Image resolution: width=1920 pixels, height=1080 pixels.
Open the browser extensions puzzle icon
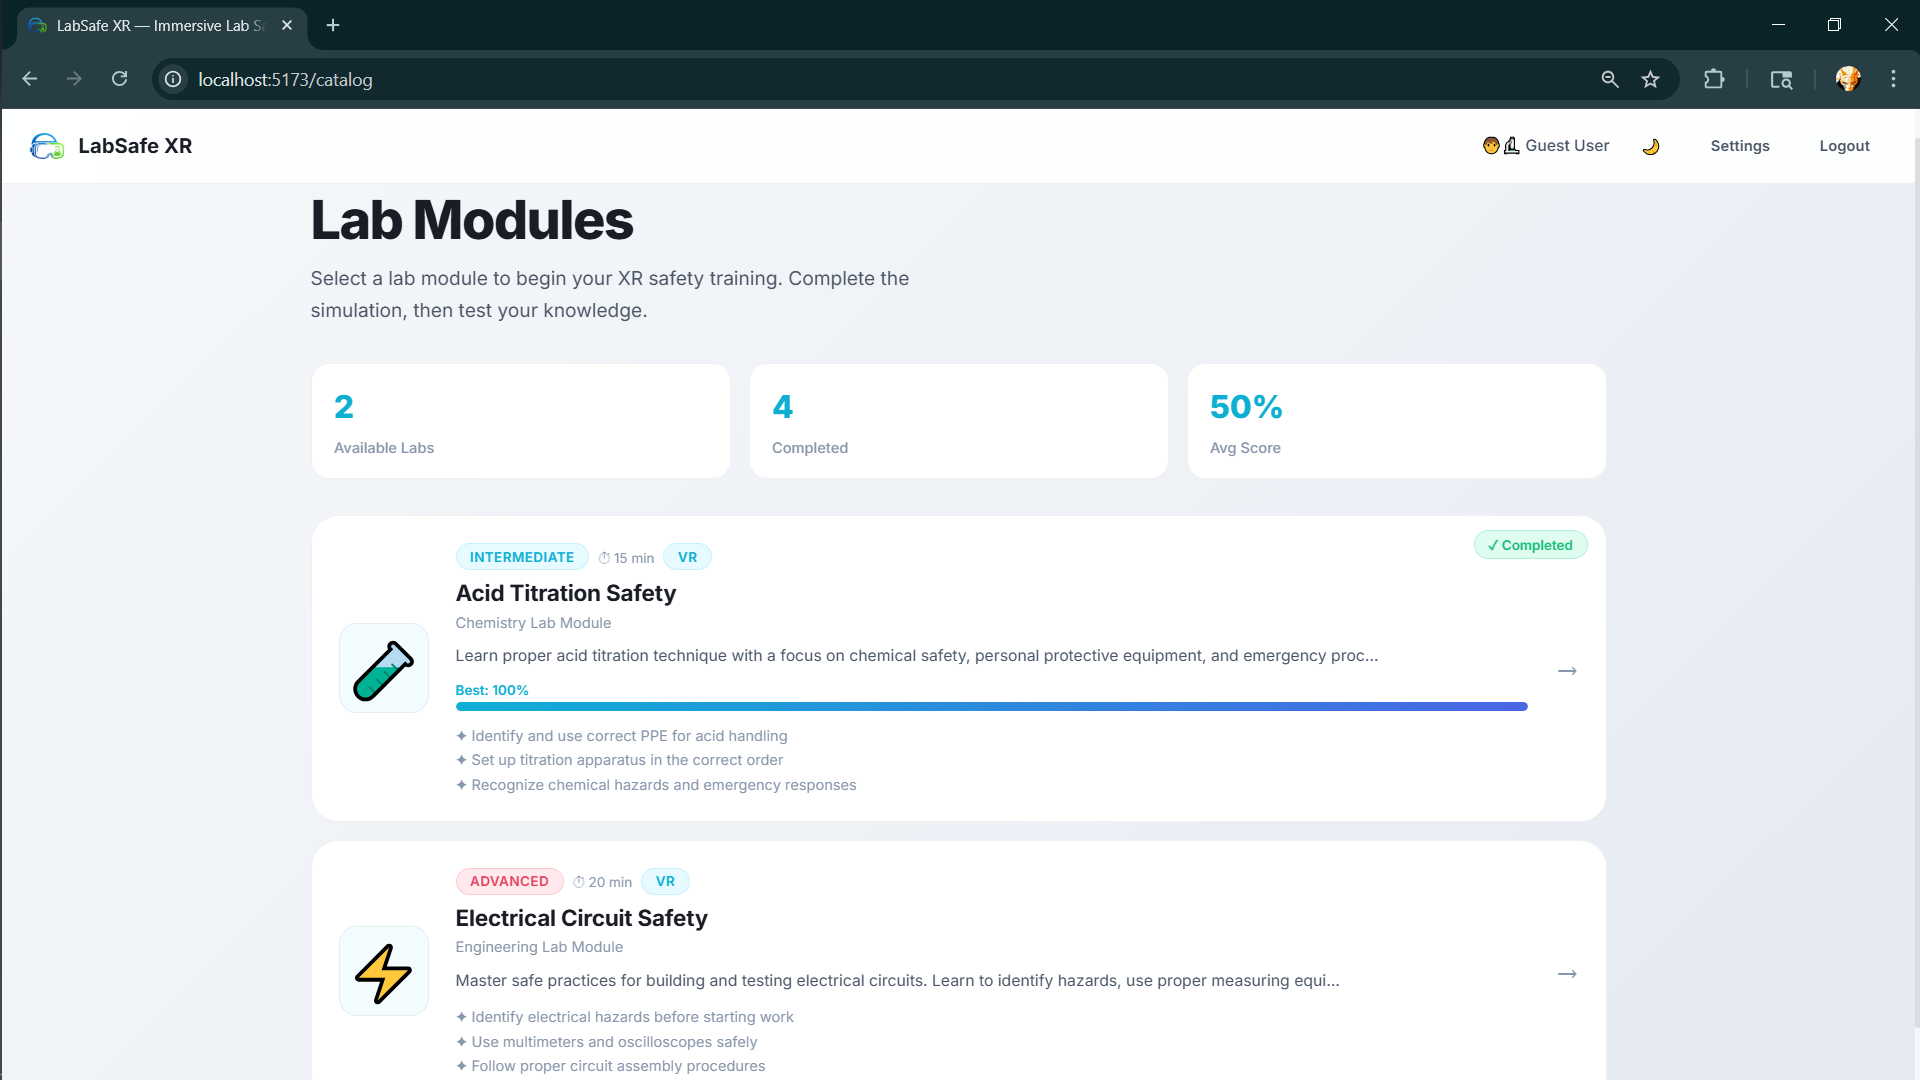(1713, 80)
